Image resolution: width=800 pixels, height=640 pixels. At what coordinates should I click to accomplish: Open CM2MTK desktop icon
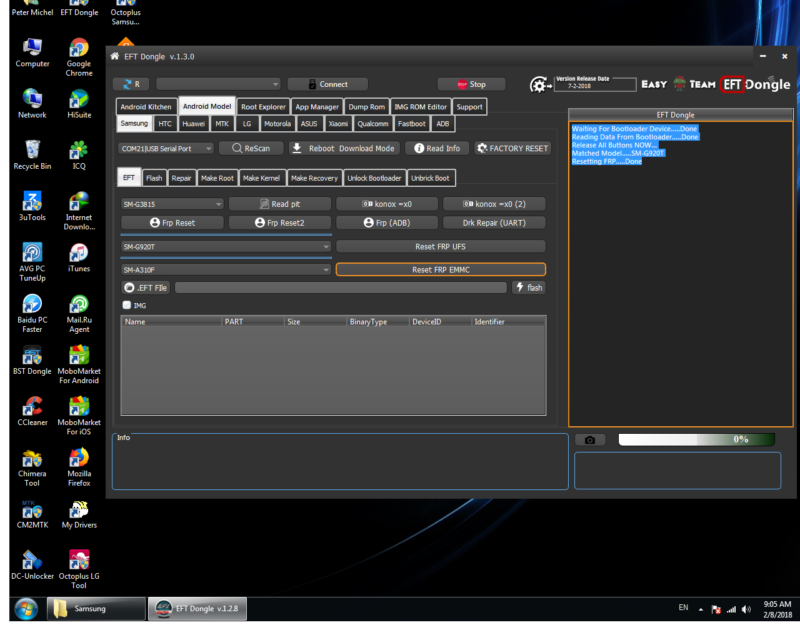coord(32,514)
